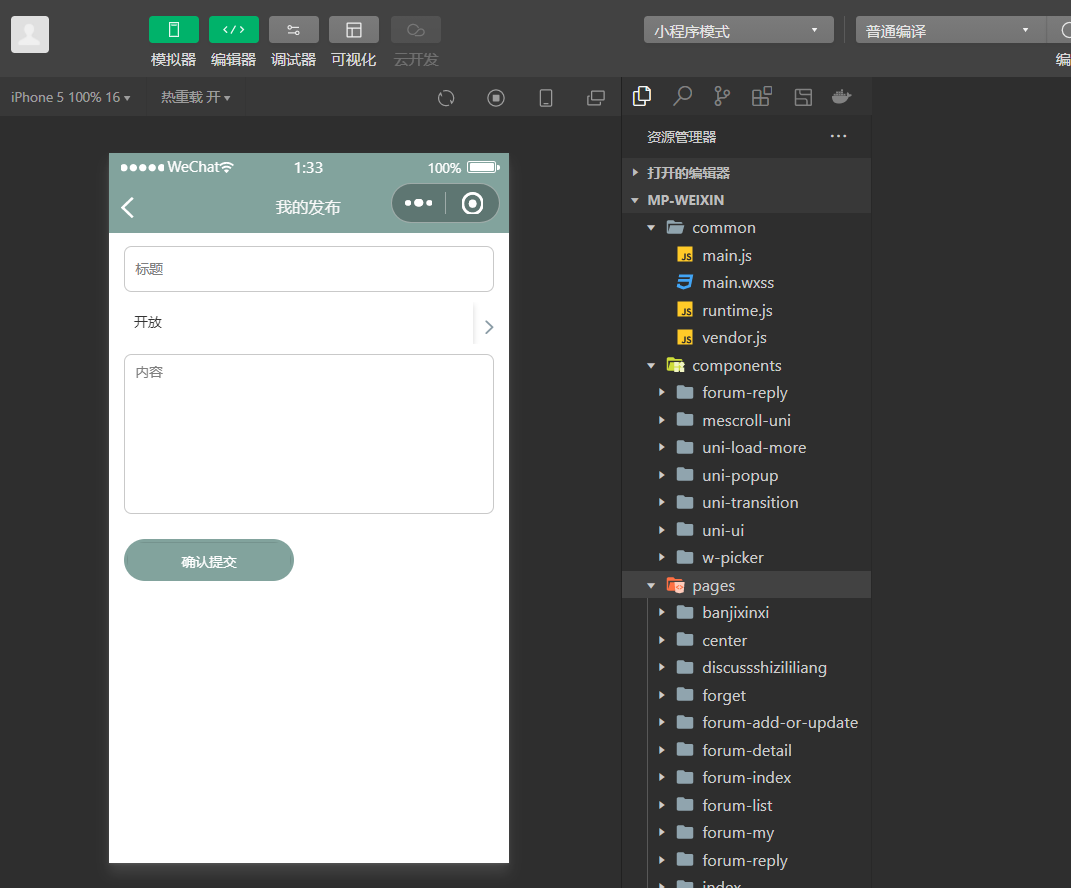
Task: Collapse the common folder
Action: click(x=747, y=227)
